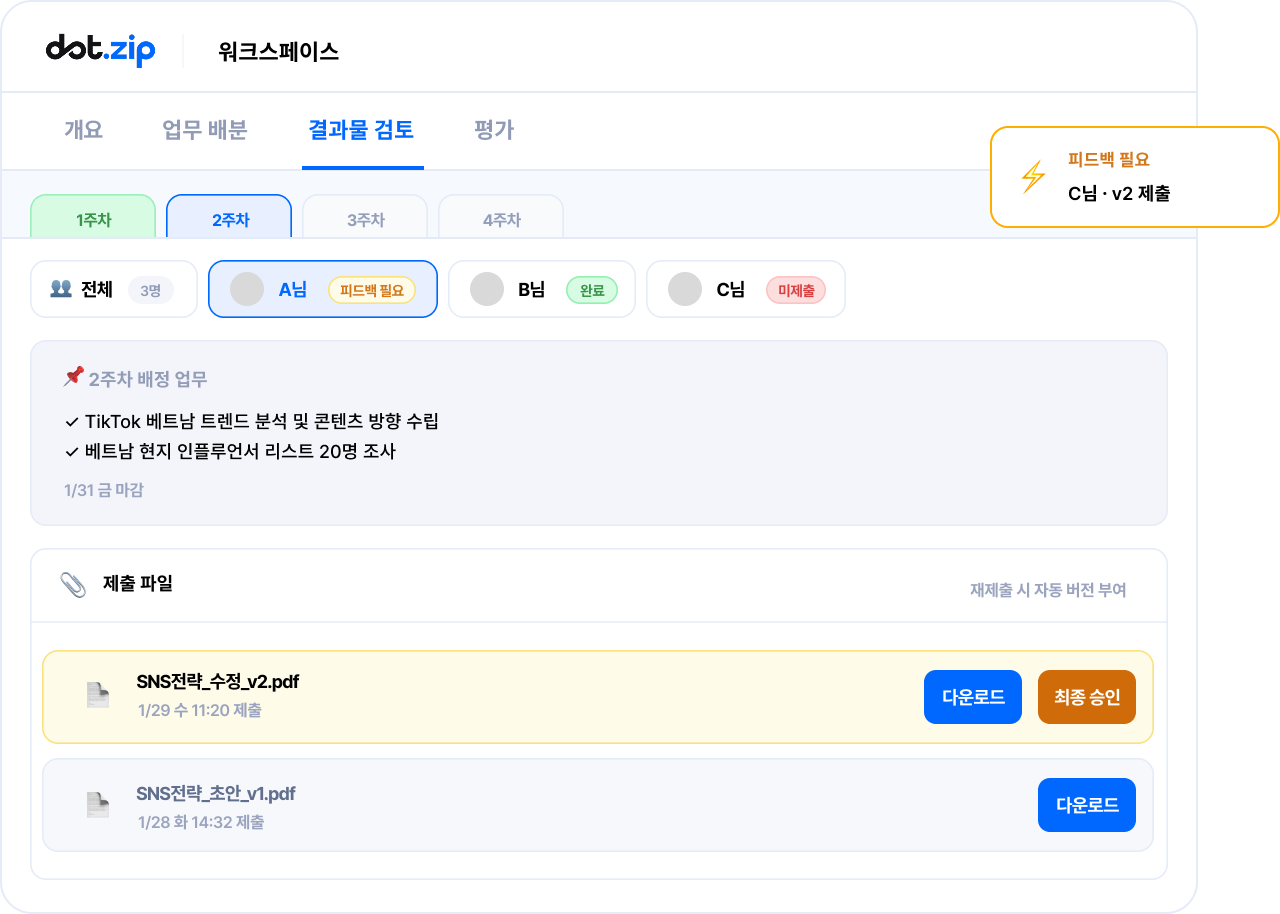Select the 2주차 week tab
1280x914 pixels.
[x=229, y=217]
